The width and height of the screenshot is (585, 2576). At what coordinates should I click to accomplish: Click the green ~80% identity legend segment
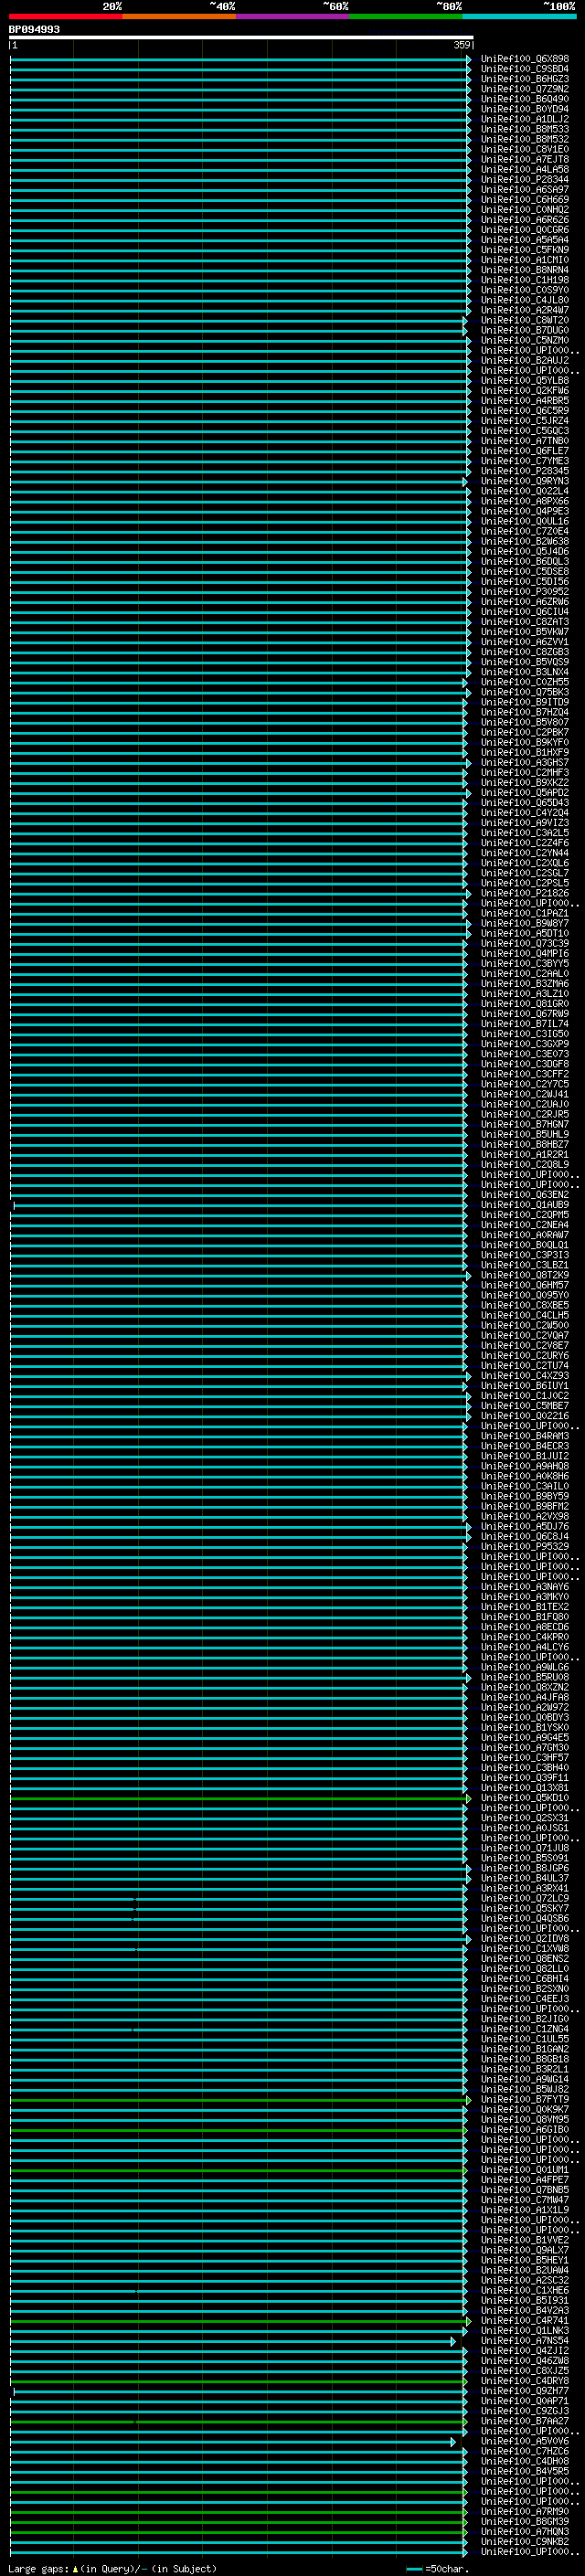coord(406,16)
